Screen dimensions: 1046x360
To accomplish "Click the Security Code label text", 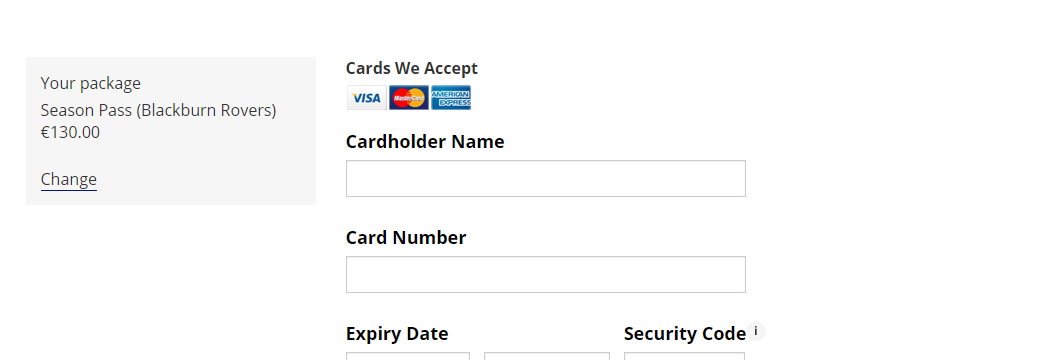I will tap(684, 333).
